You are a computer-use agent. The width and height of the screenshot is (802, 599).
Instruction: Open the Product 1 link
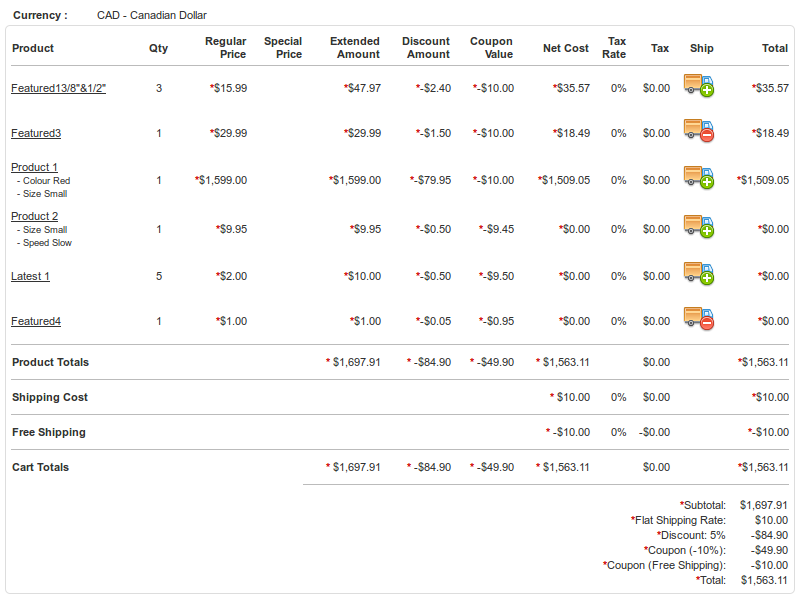34,167
